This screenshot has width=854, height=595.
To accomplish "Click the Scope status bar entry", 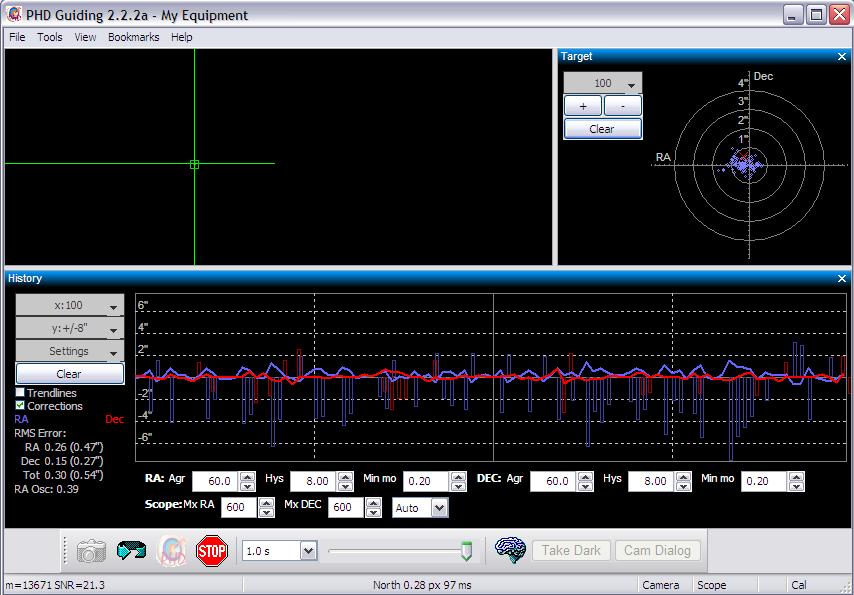I will click(x=711, y=585).
